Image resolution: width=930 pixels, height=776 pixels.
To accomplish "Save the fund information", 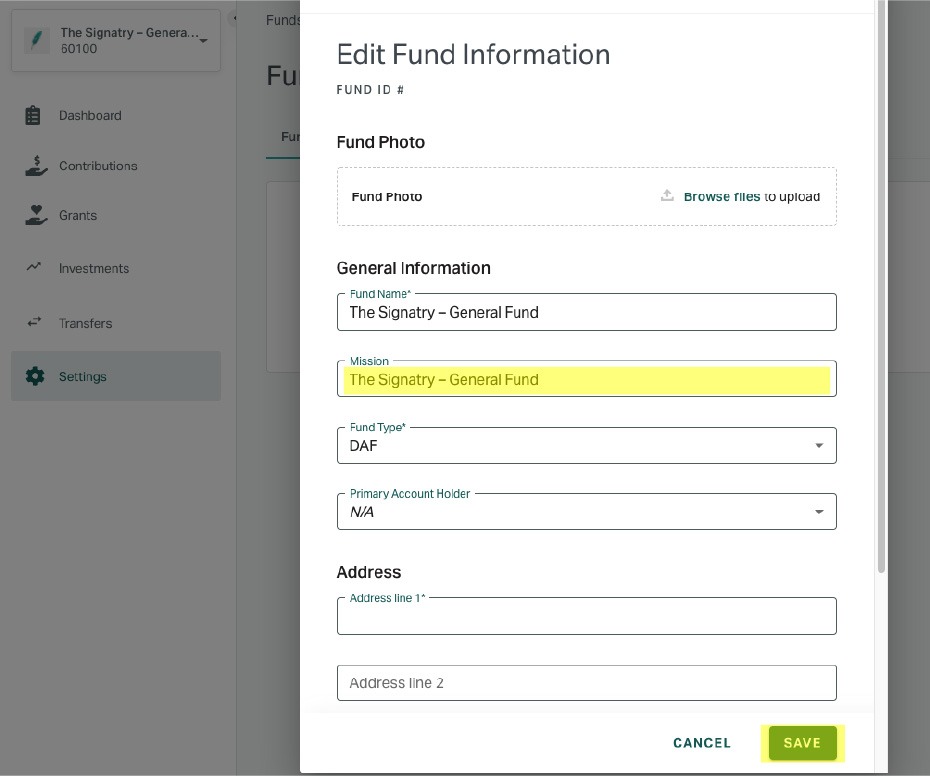I will (x=802, y=743).
